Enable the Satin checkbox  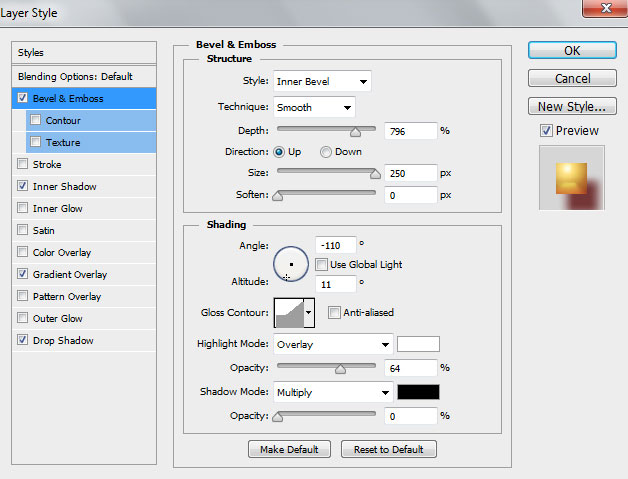tap(22, 230)
